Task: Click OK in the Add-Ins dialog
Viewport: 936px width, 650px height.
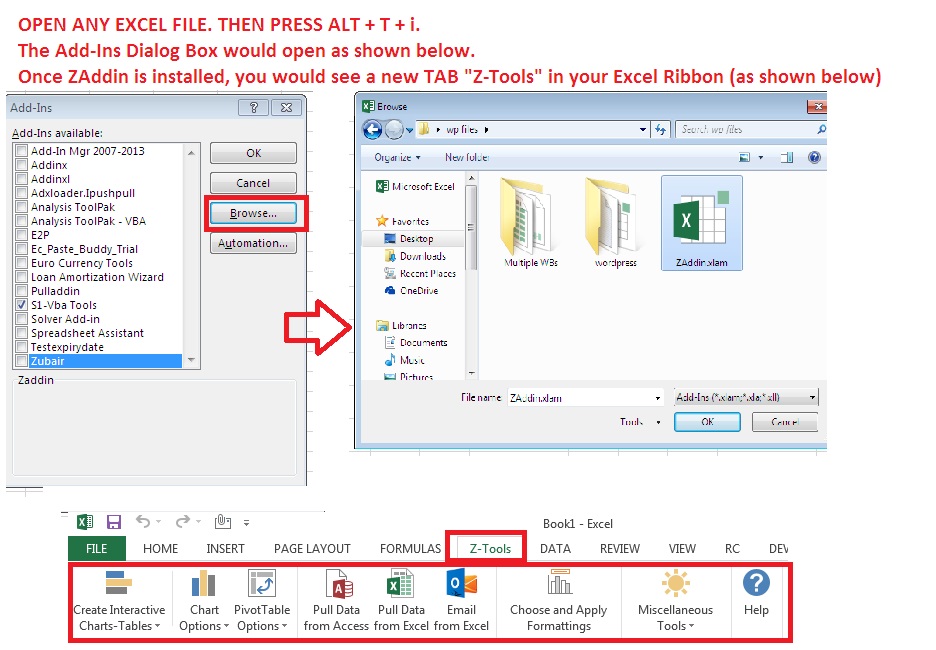Action: [253, 153]
